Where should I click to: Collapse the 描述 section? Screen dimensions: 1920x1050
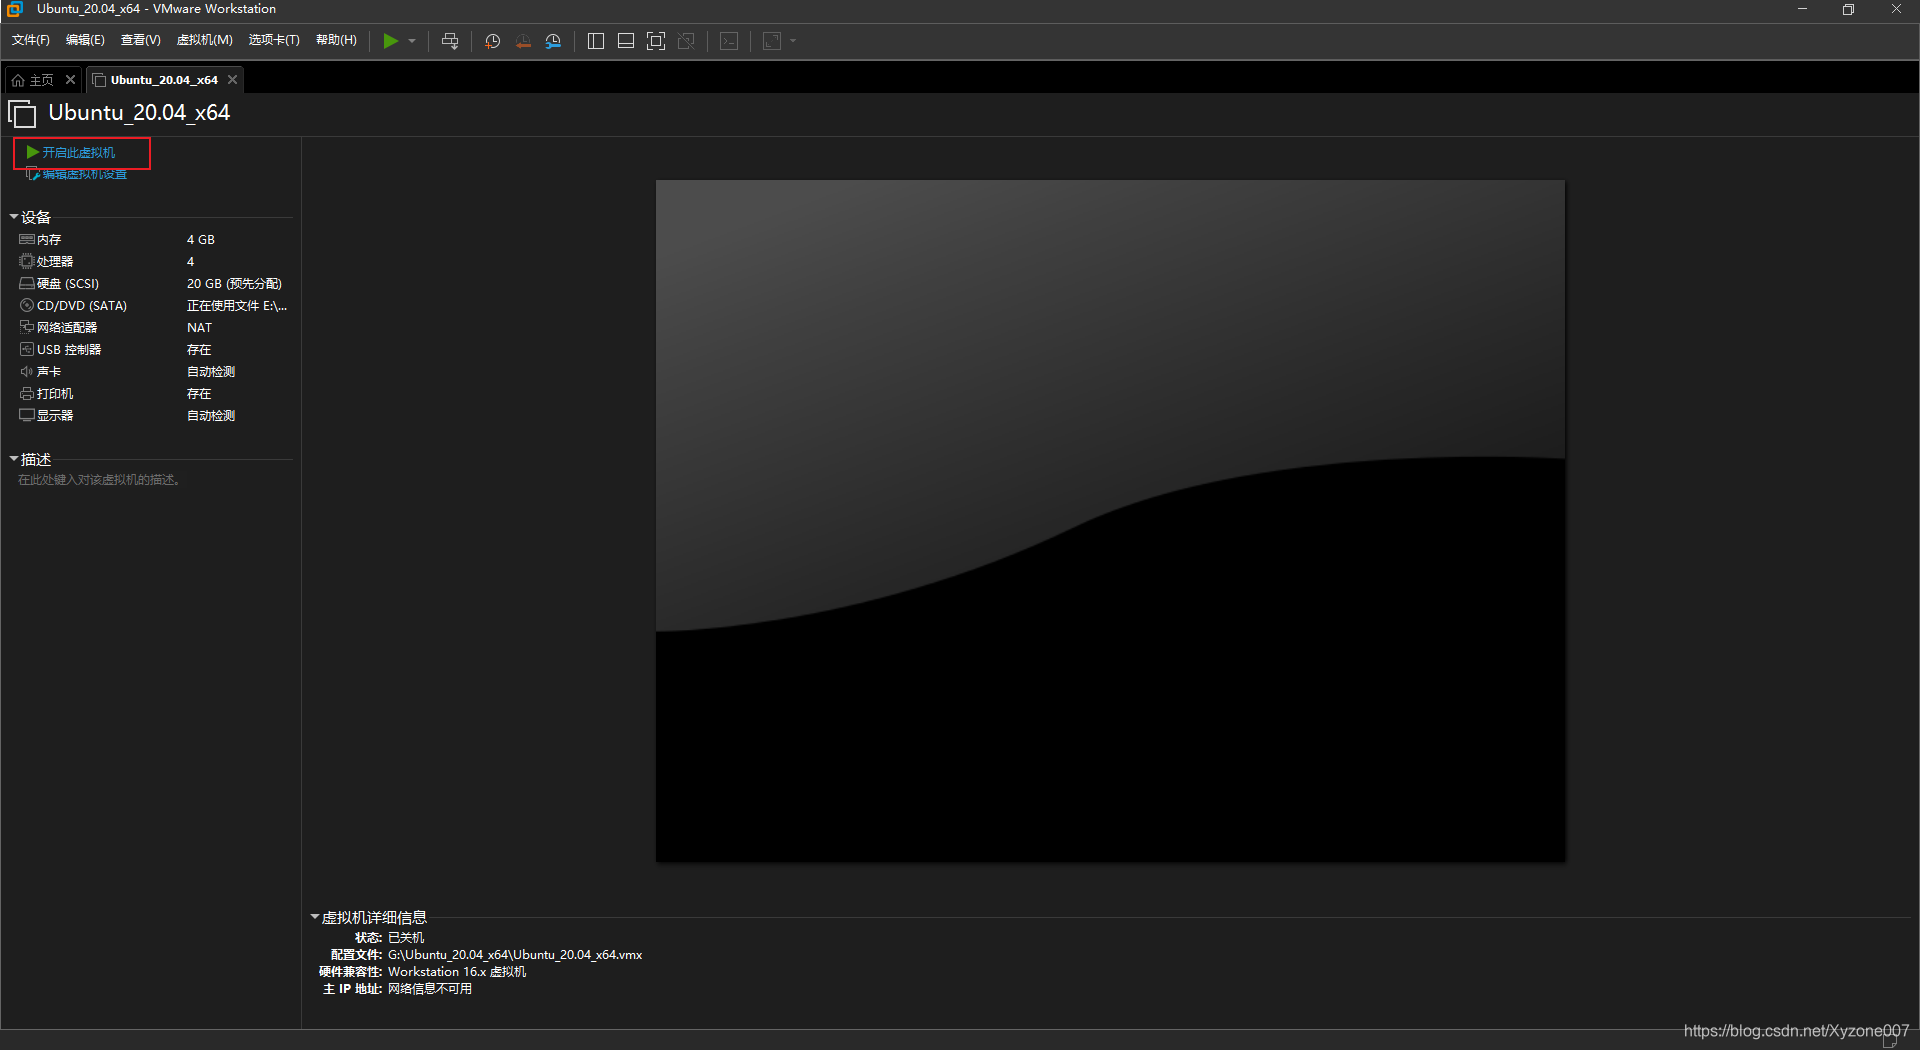coord(14,459)
